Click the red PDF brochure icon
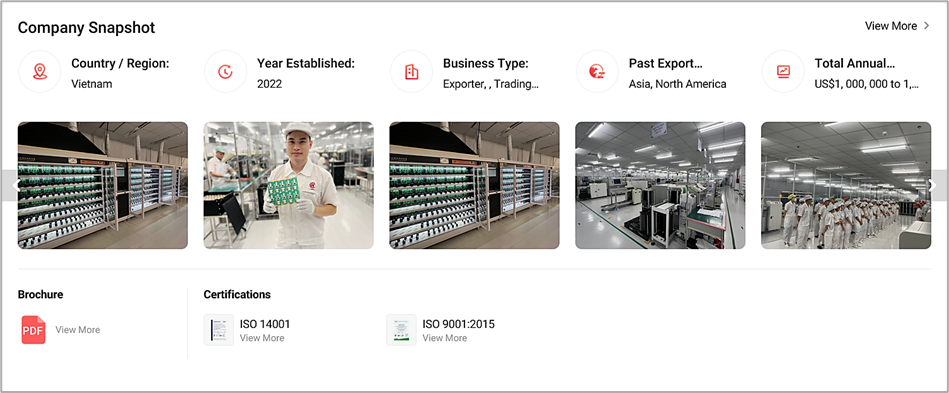 point(33,330)
